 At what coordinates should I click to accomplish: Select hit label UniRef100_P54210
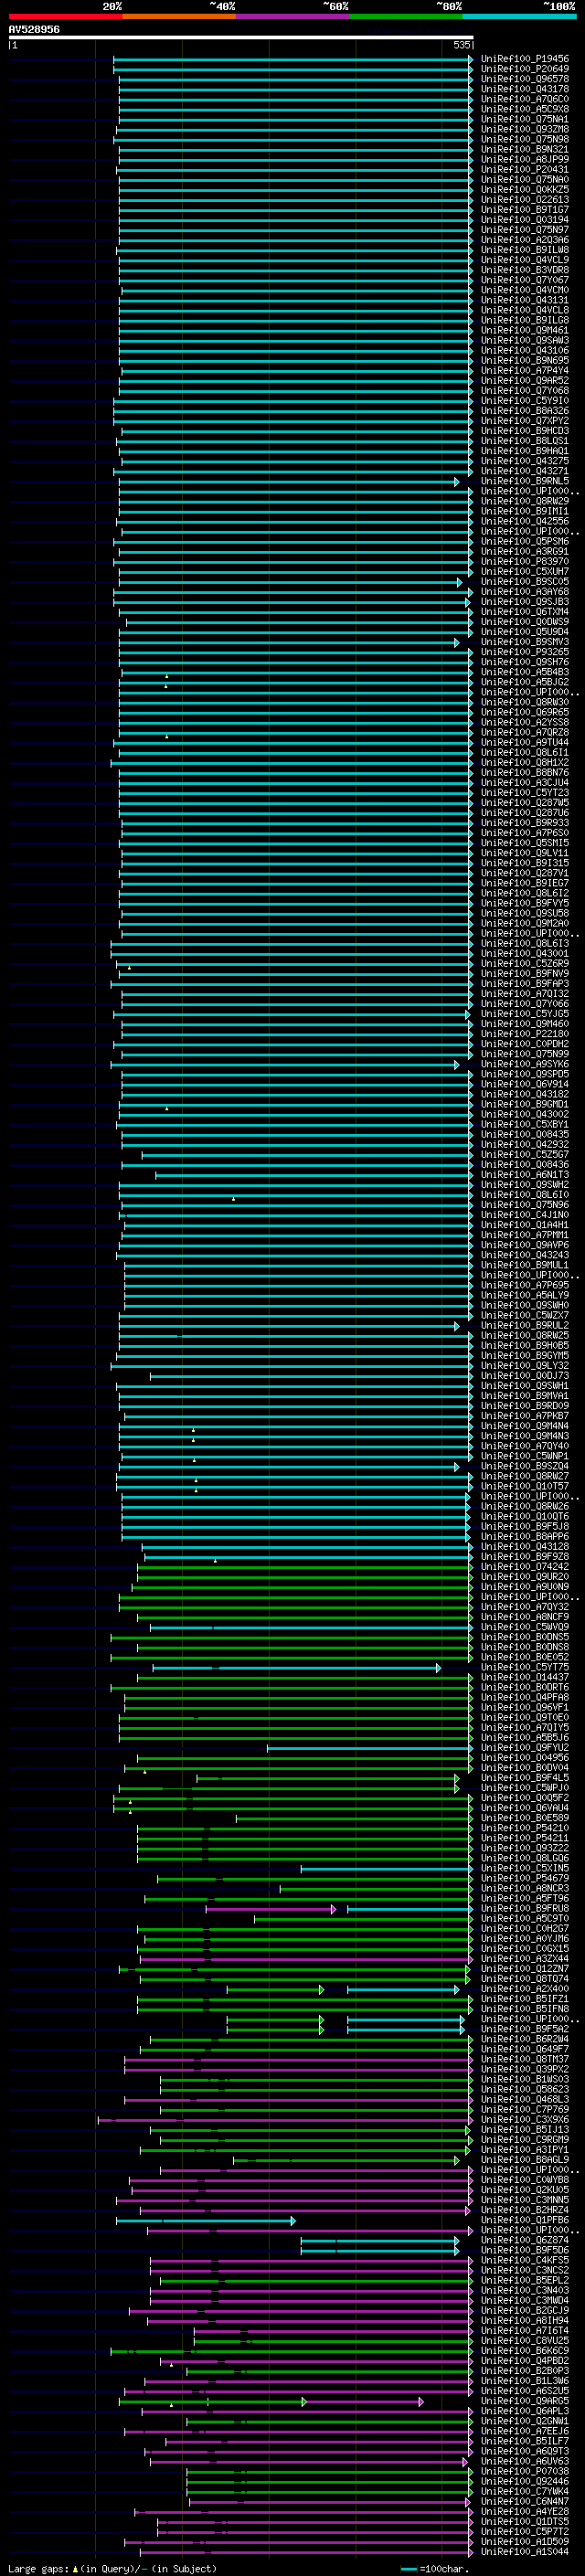click(x=525, y=1829)
